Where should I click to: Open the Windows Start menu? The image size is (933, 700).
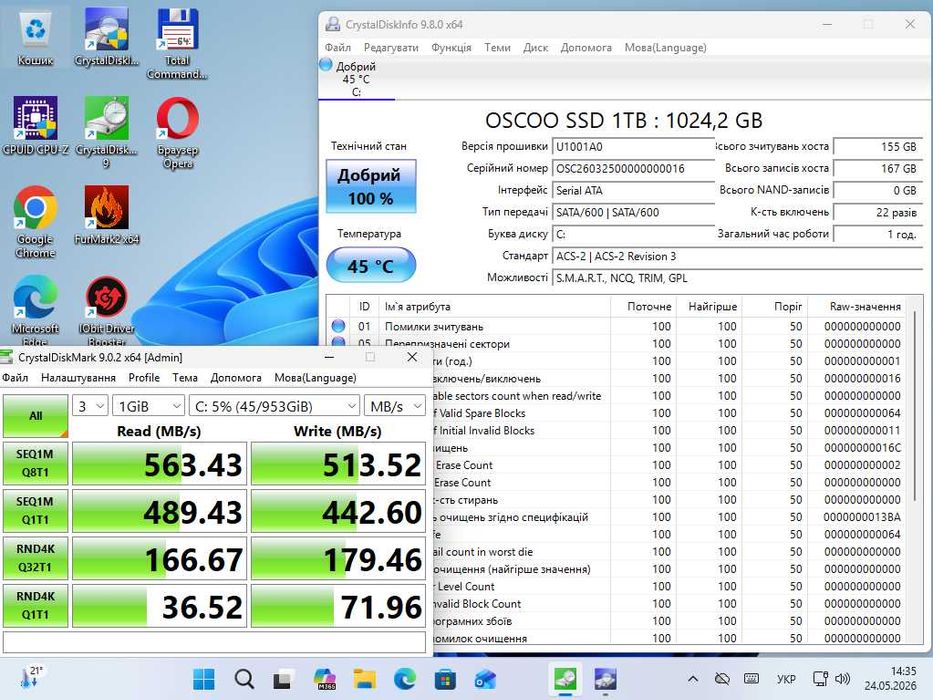coord(204,679)
